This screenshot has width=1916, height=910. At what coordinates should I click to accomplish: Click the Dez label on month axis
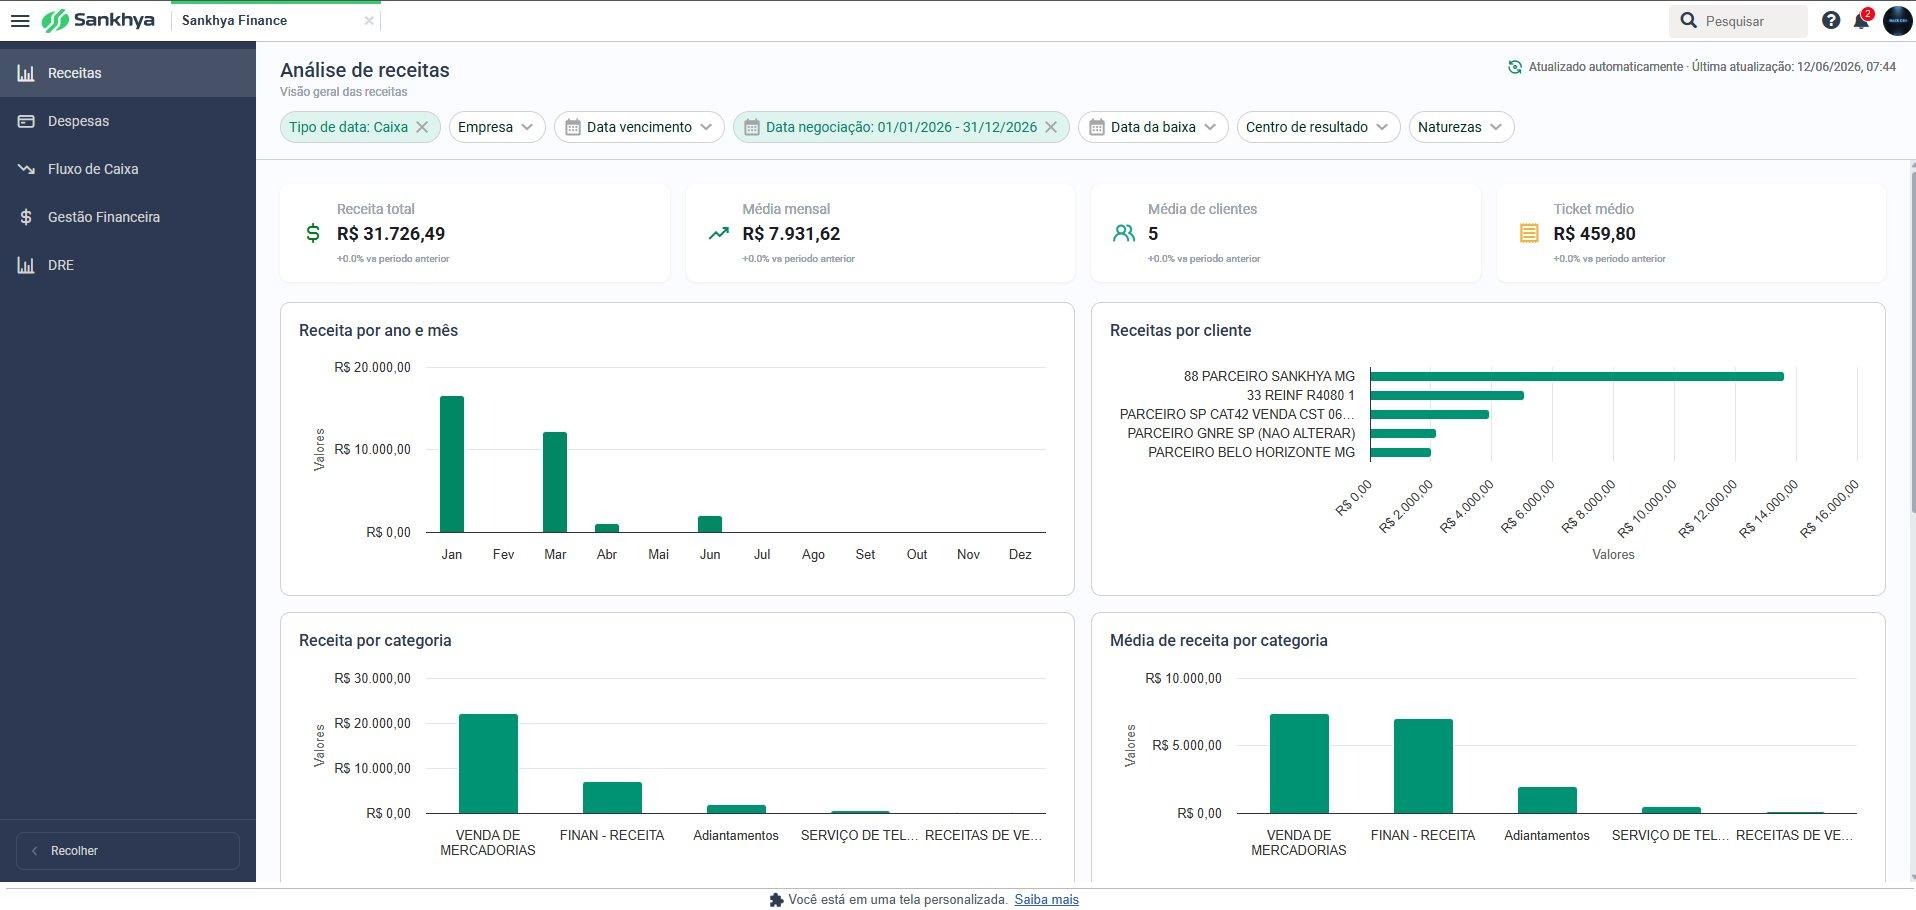(1020, 554)
